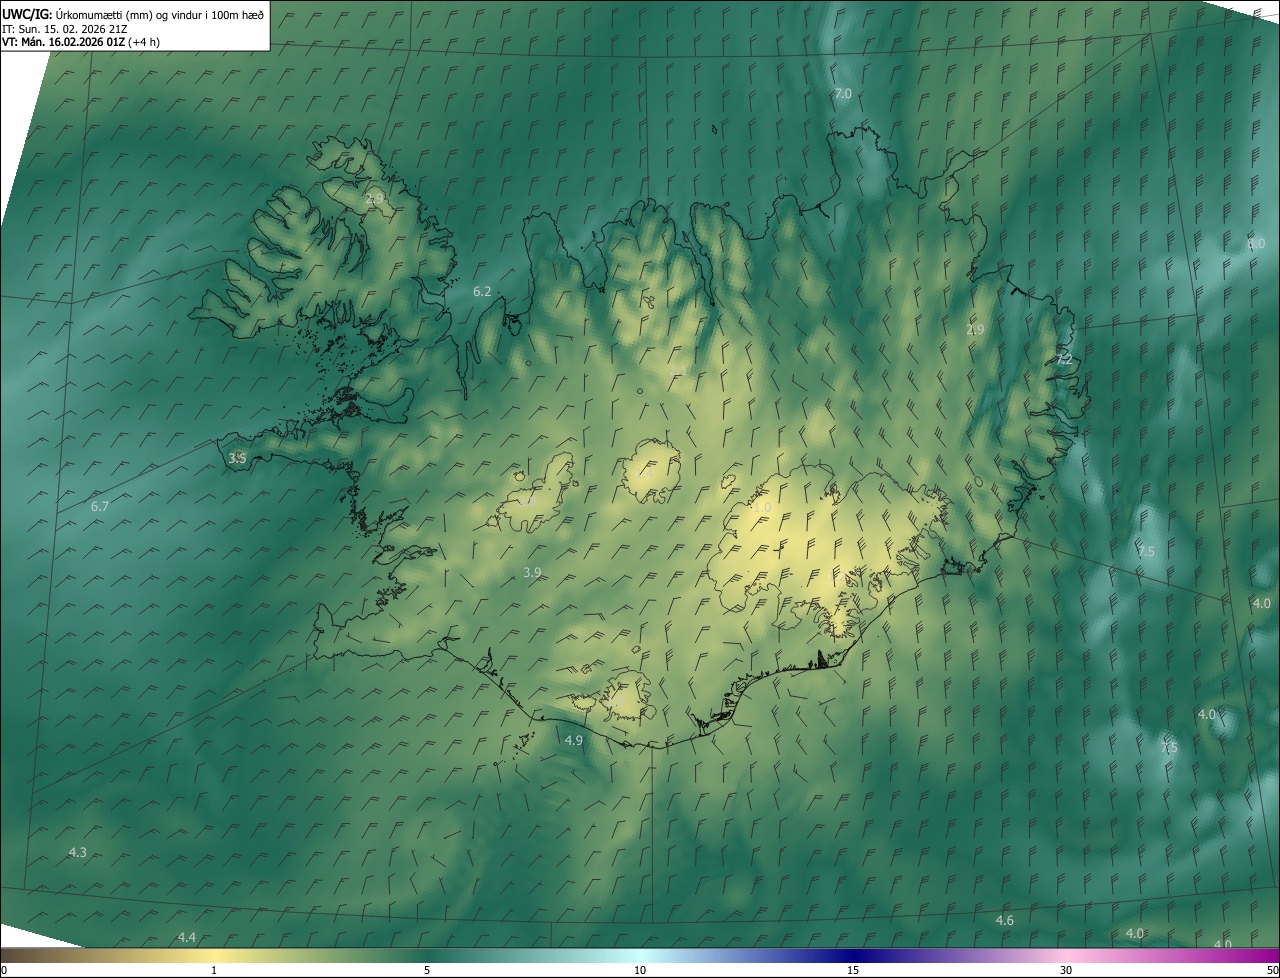This screenshot has width=1280, height=978.
Task: Click the '6.2' value label on the map
Action: pyautogui.click(x=482, y=292)
